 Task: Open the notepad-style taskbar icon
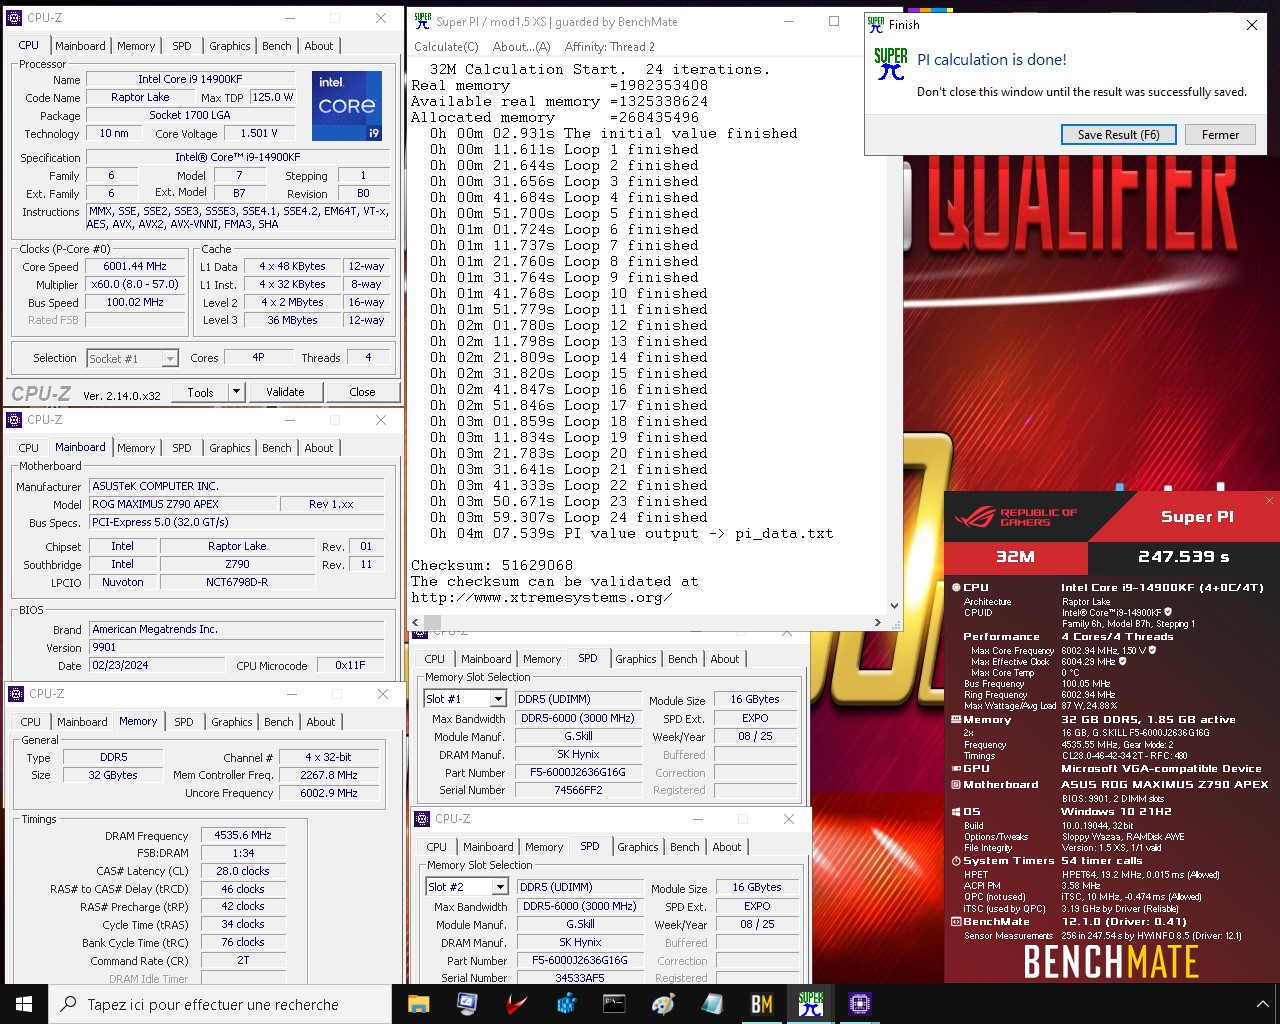(712, 1004)
